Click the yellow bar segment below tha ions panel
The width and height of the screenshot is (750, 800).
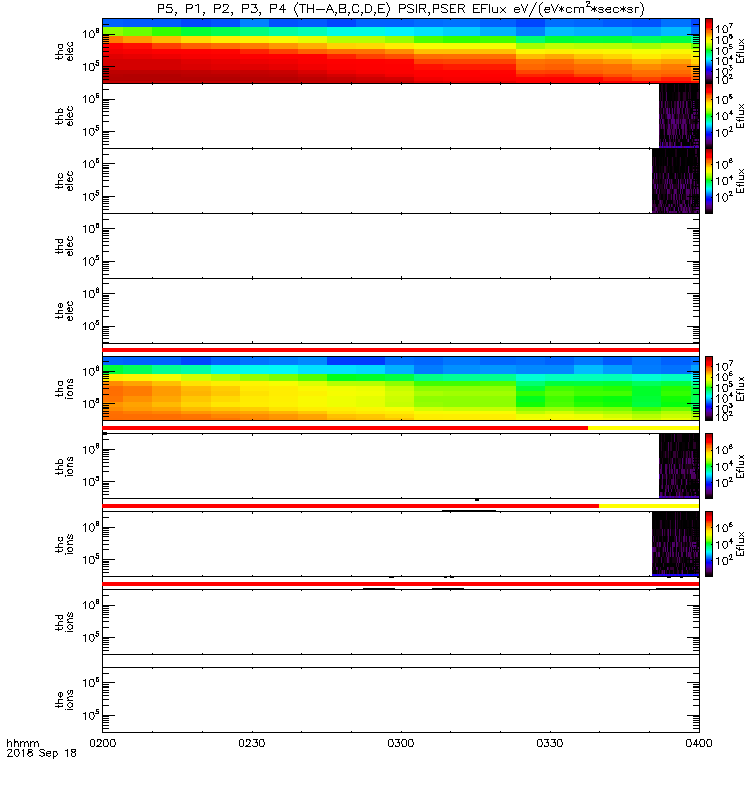(x=643, y=428)
